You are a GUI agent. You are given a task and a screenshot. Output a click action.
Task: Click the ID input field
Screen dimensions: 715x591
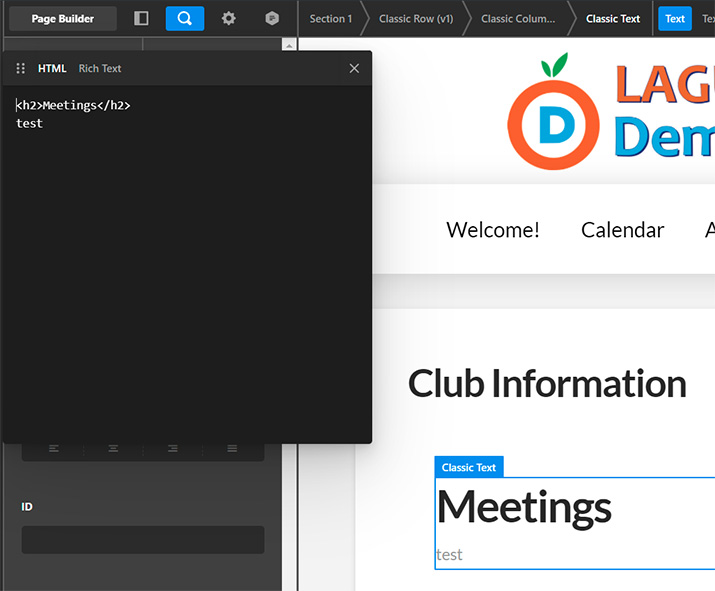pos(143,540)
